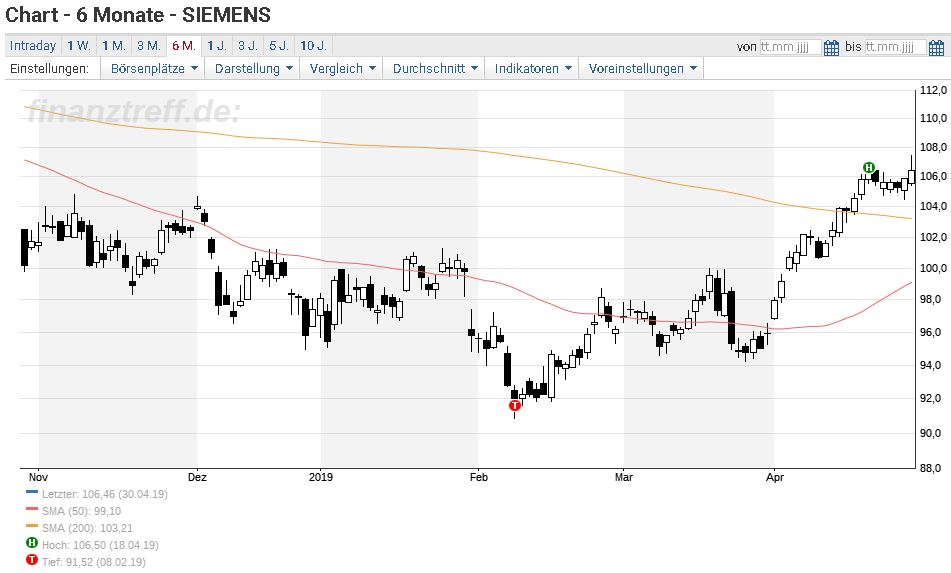Click the '100,0' price axis label
Viewport: 951px width, 573px height.
point(933,268)
